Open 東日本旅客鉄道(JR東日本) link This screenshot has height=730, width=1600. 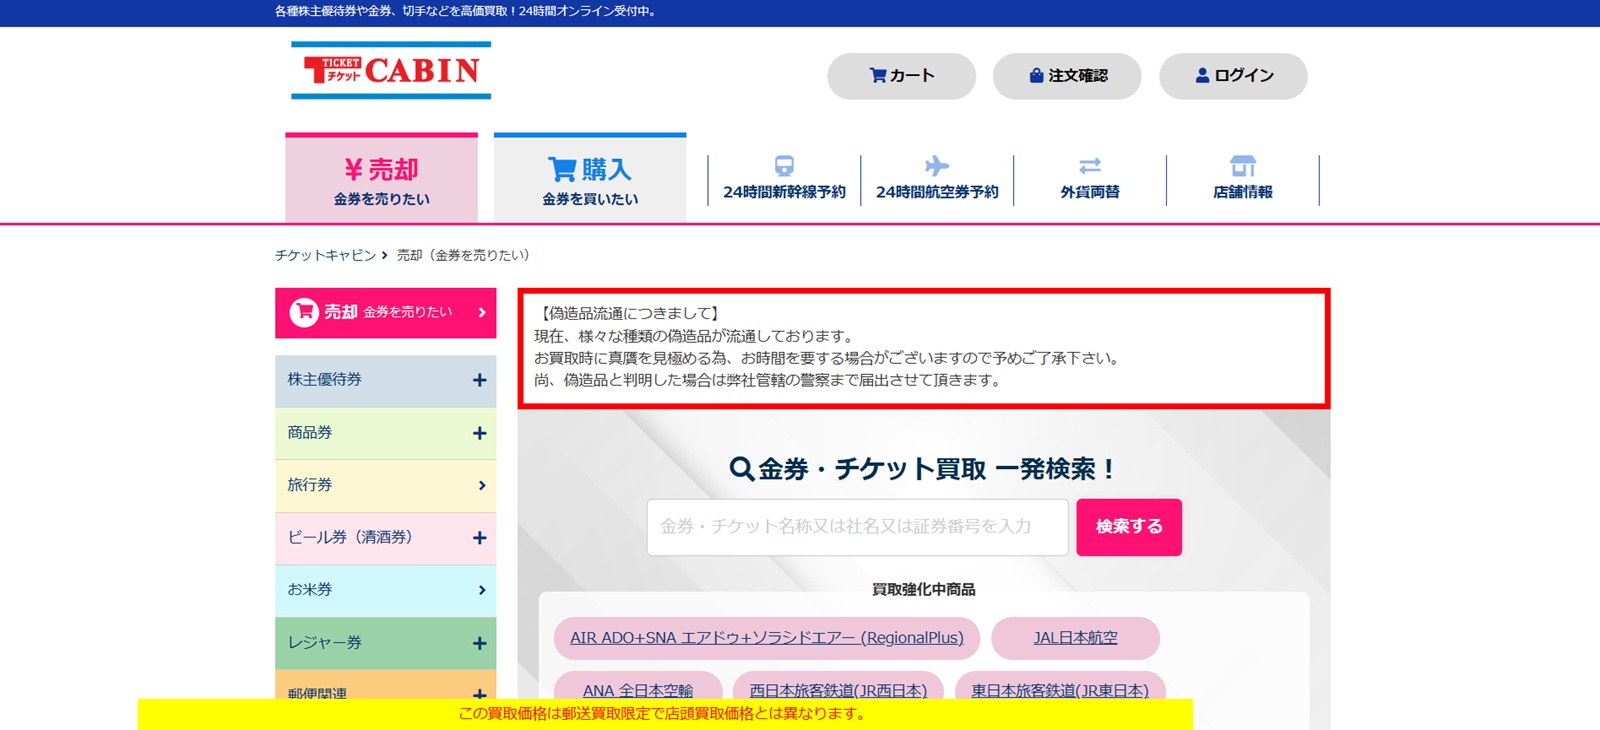[x=1060, y=690]
